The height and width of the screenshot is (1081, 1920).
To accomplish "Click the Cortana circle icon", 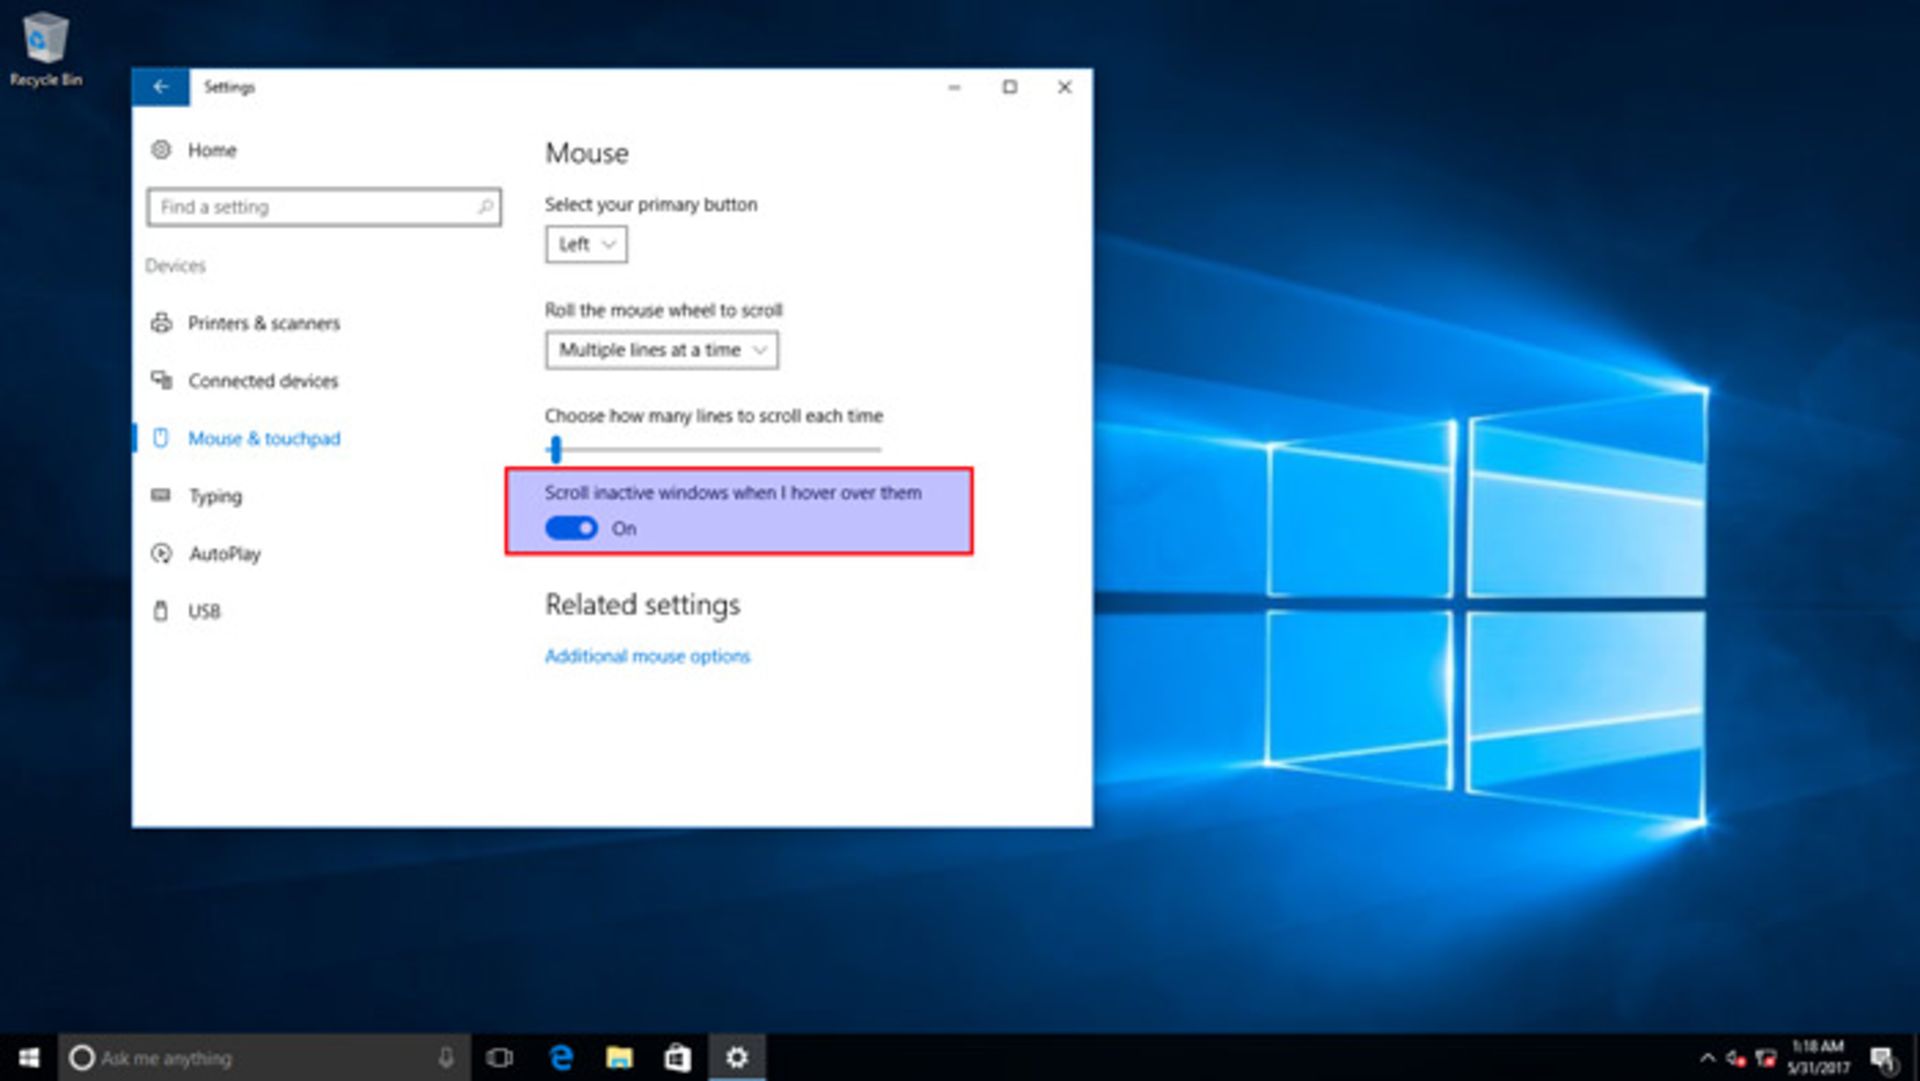I will 82,1058.
